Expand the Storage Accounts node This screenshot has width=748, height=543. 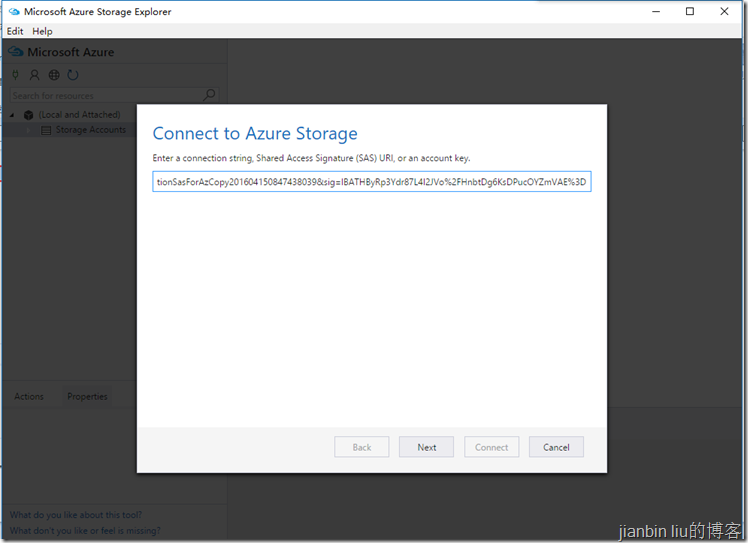coord(29,130)
